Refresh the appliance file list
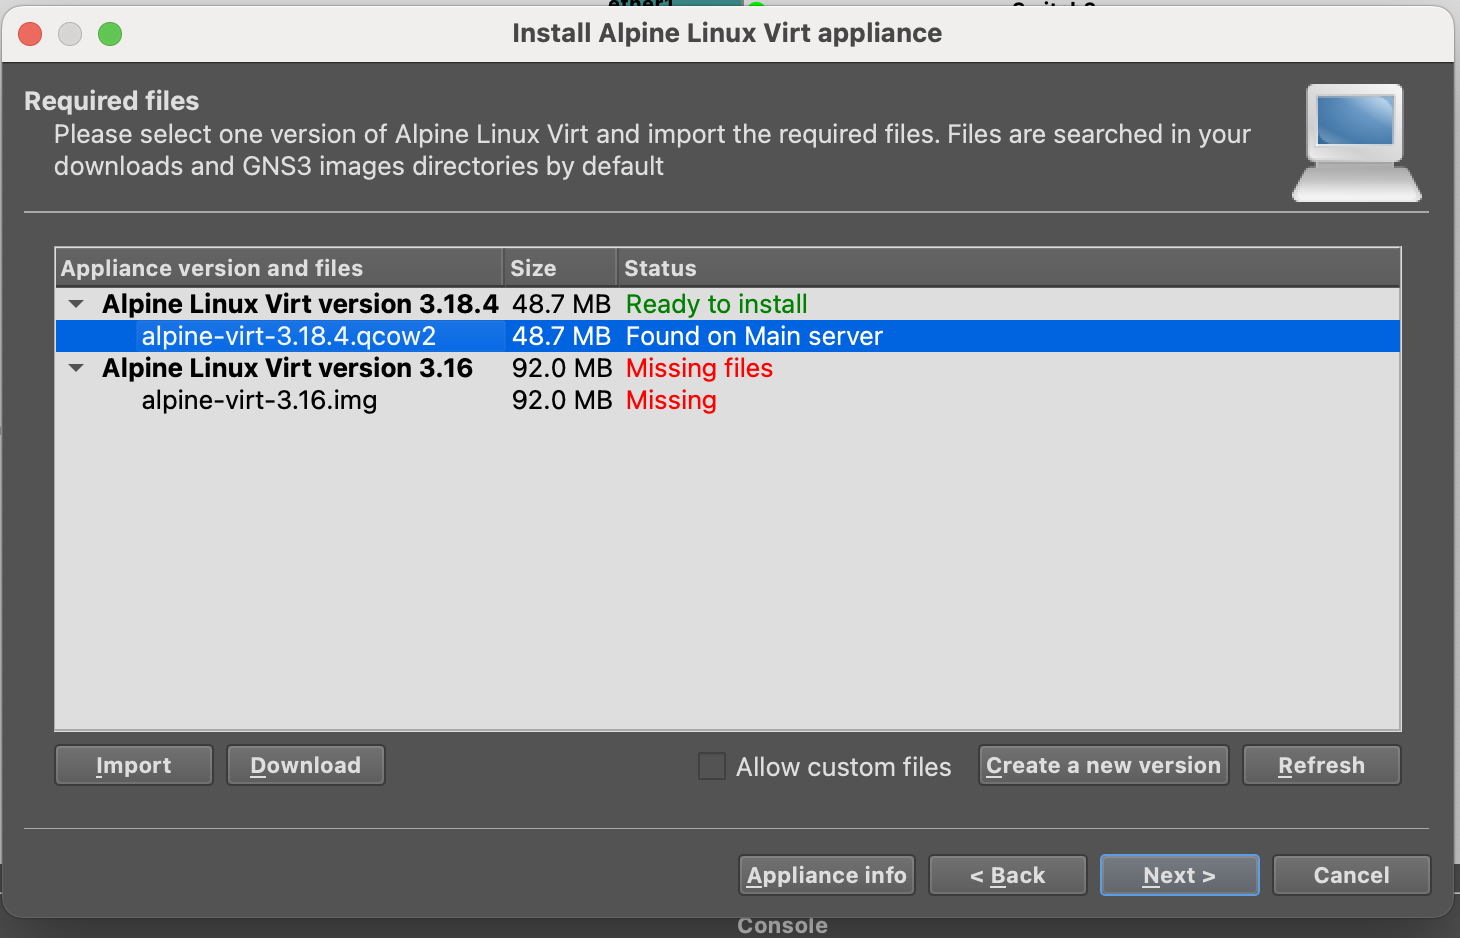The image size is (1460, 938). coord(1321,765)
